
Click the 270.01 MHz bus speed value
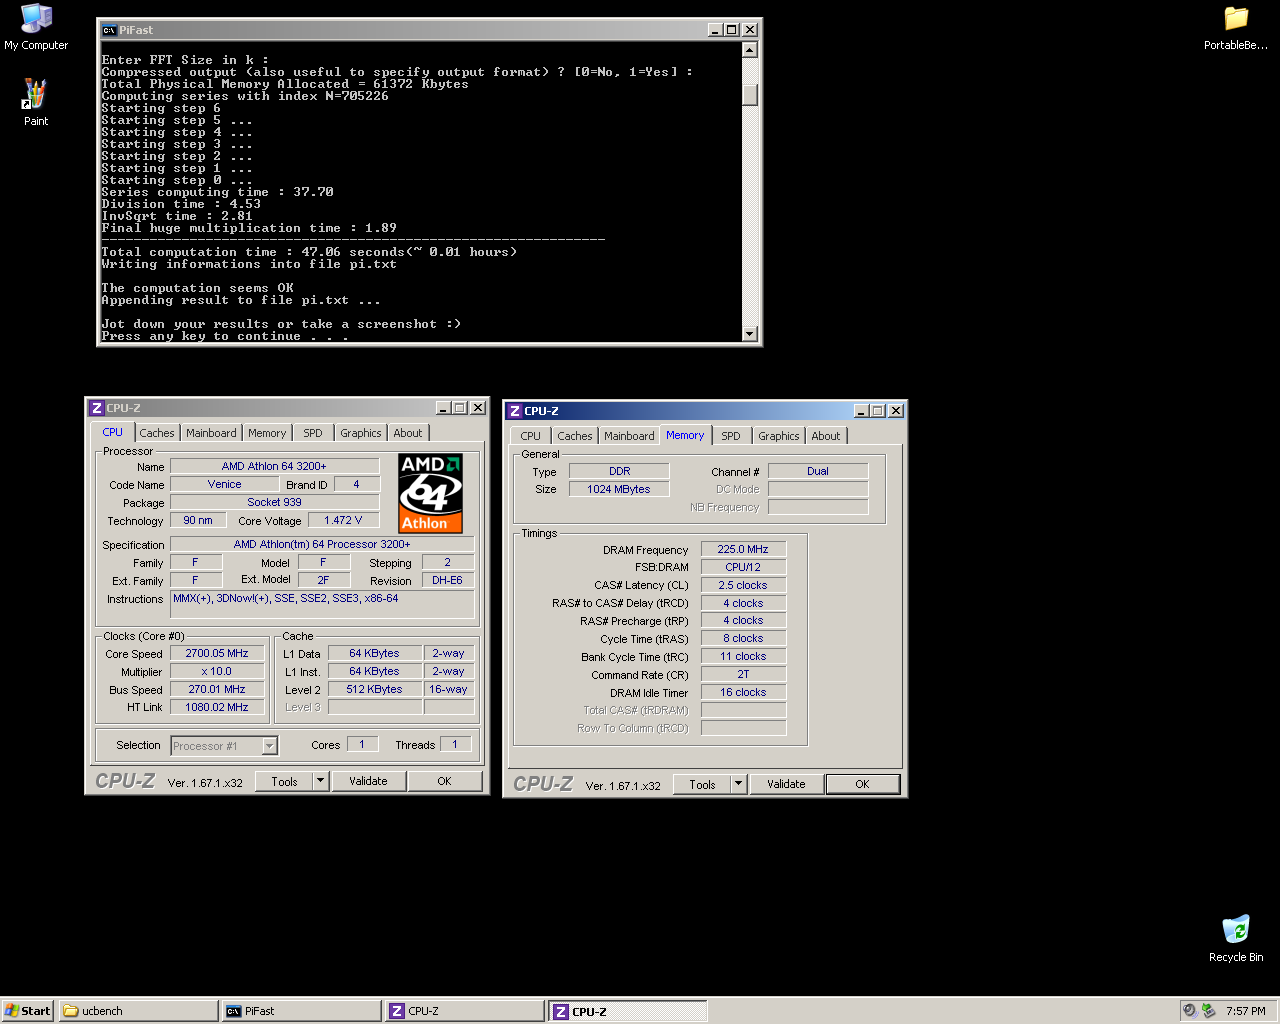pyautogui.click(x=217, y=689)
